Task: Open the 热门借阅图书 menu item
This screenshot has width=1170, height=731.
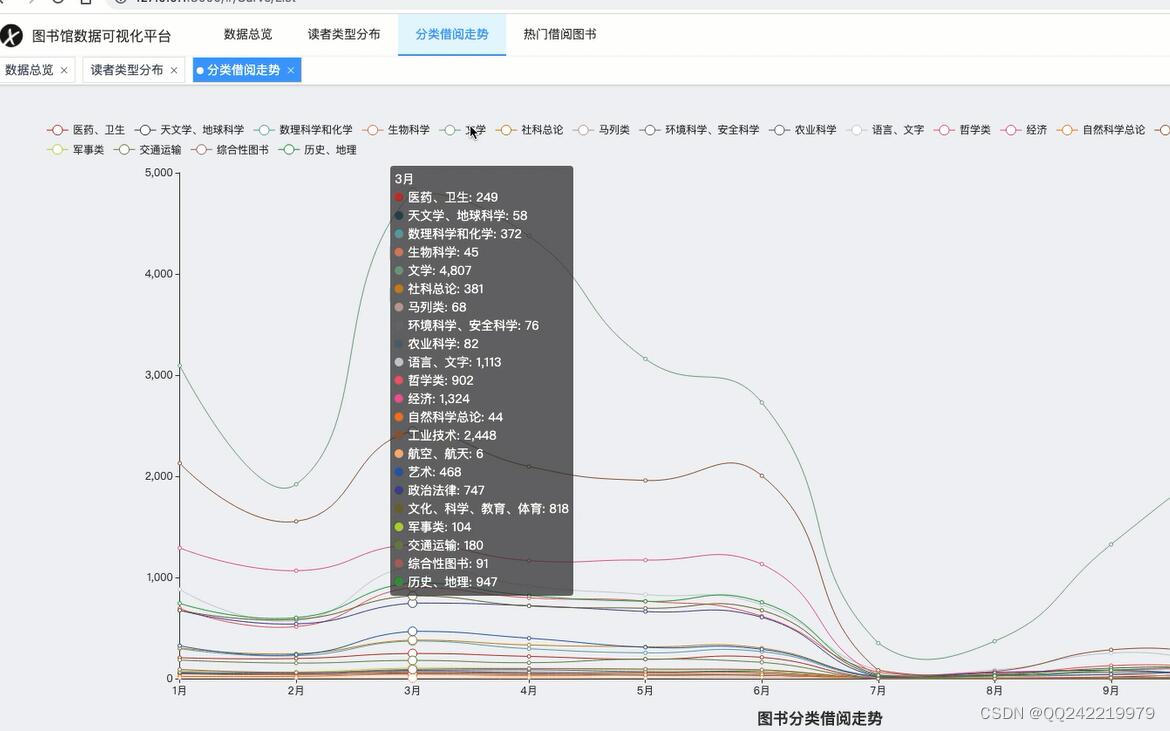Action: coord(560,34)
